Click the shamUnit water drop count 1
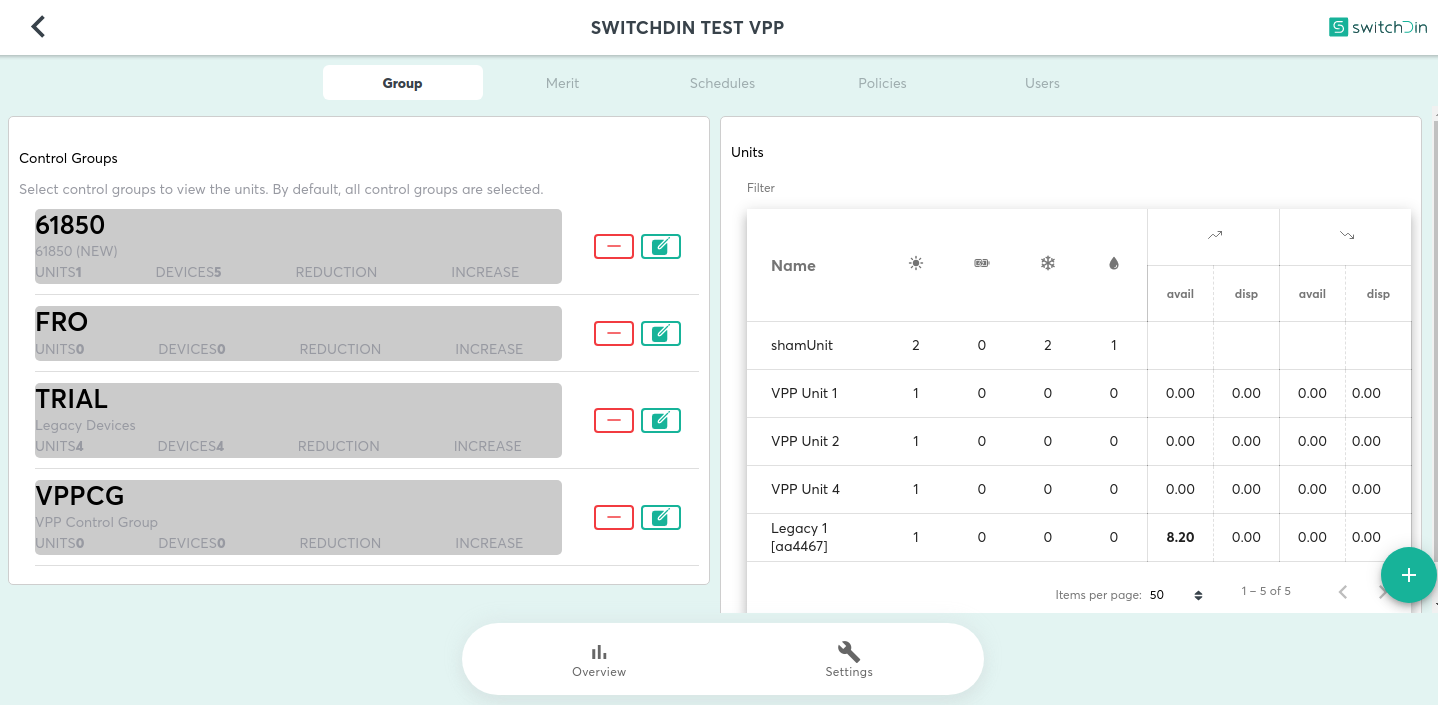 1114,345
